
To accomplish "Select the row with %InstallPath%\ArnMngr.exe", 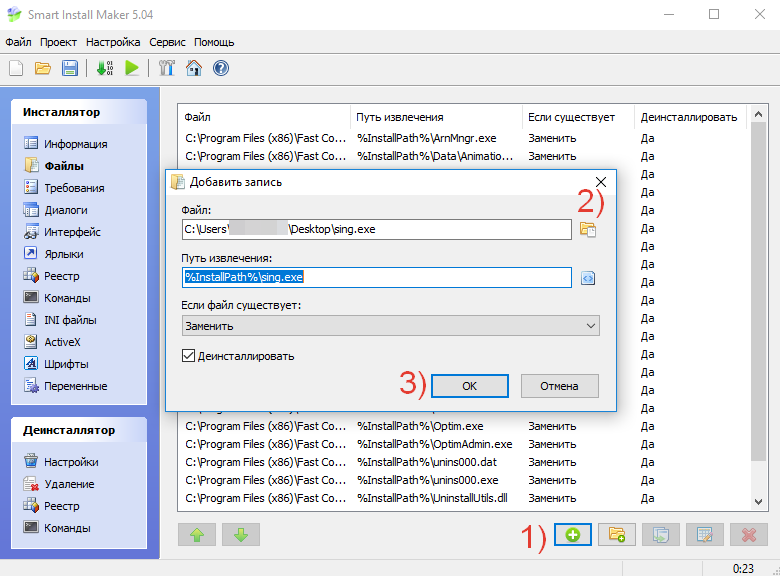I will pyautogui.click(x=463, y=138).
